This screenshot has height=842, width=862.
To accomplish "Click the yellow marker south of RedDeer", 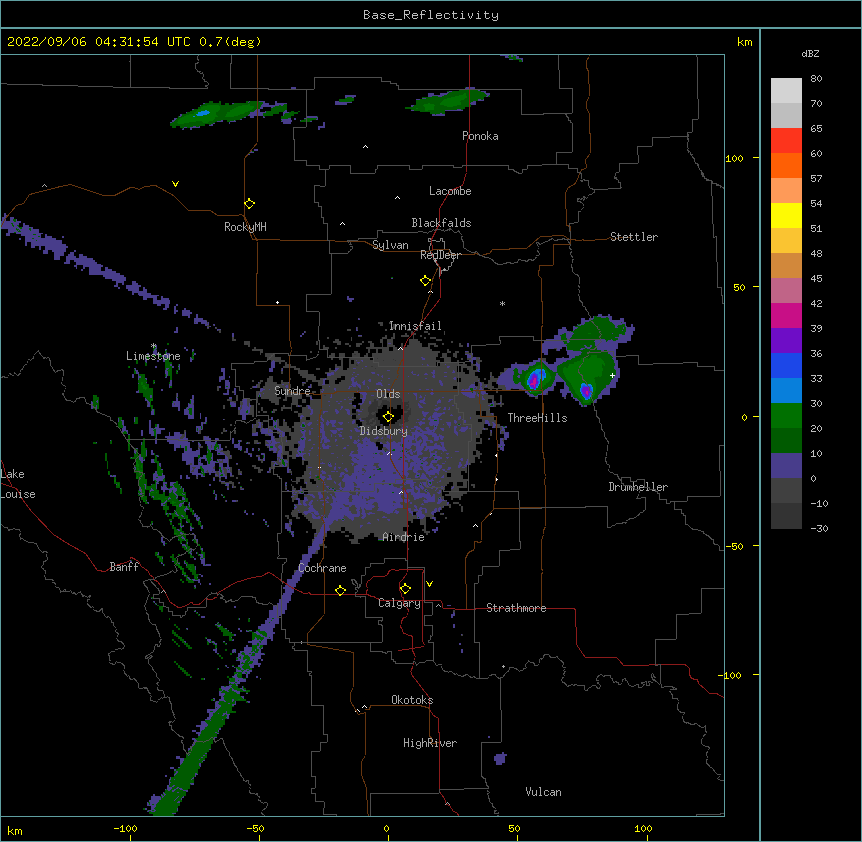I will point(425,281).
